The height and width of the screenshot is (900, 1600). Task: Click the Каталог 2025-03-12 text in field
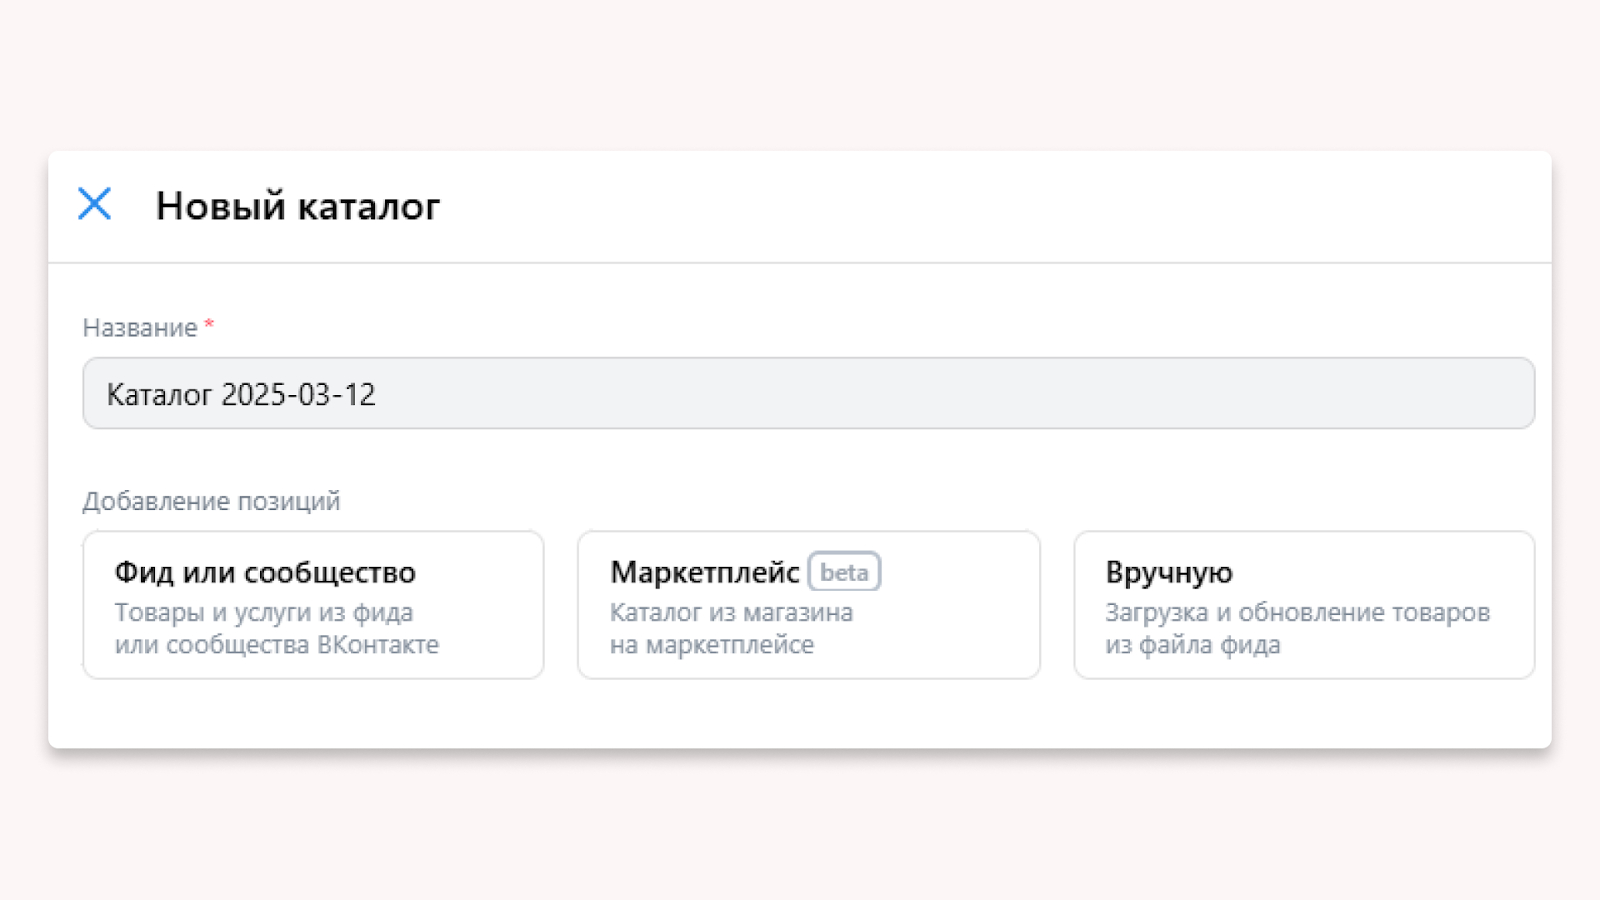(241, 394)
